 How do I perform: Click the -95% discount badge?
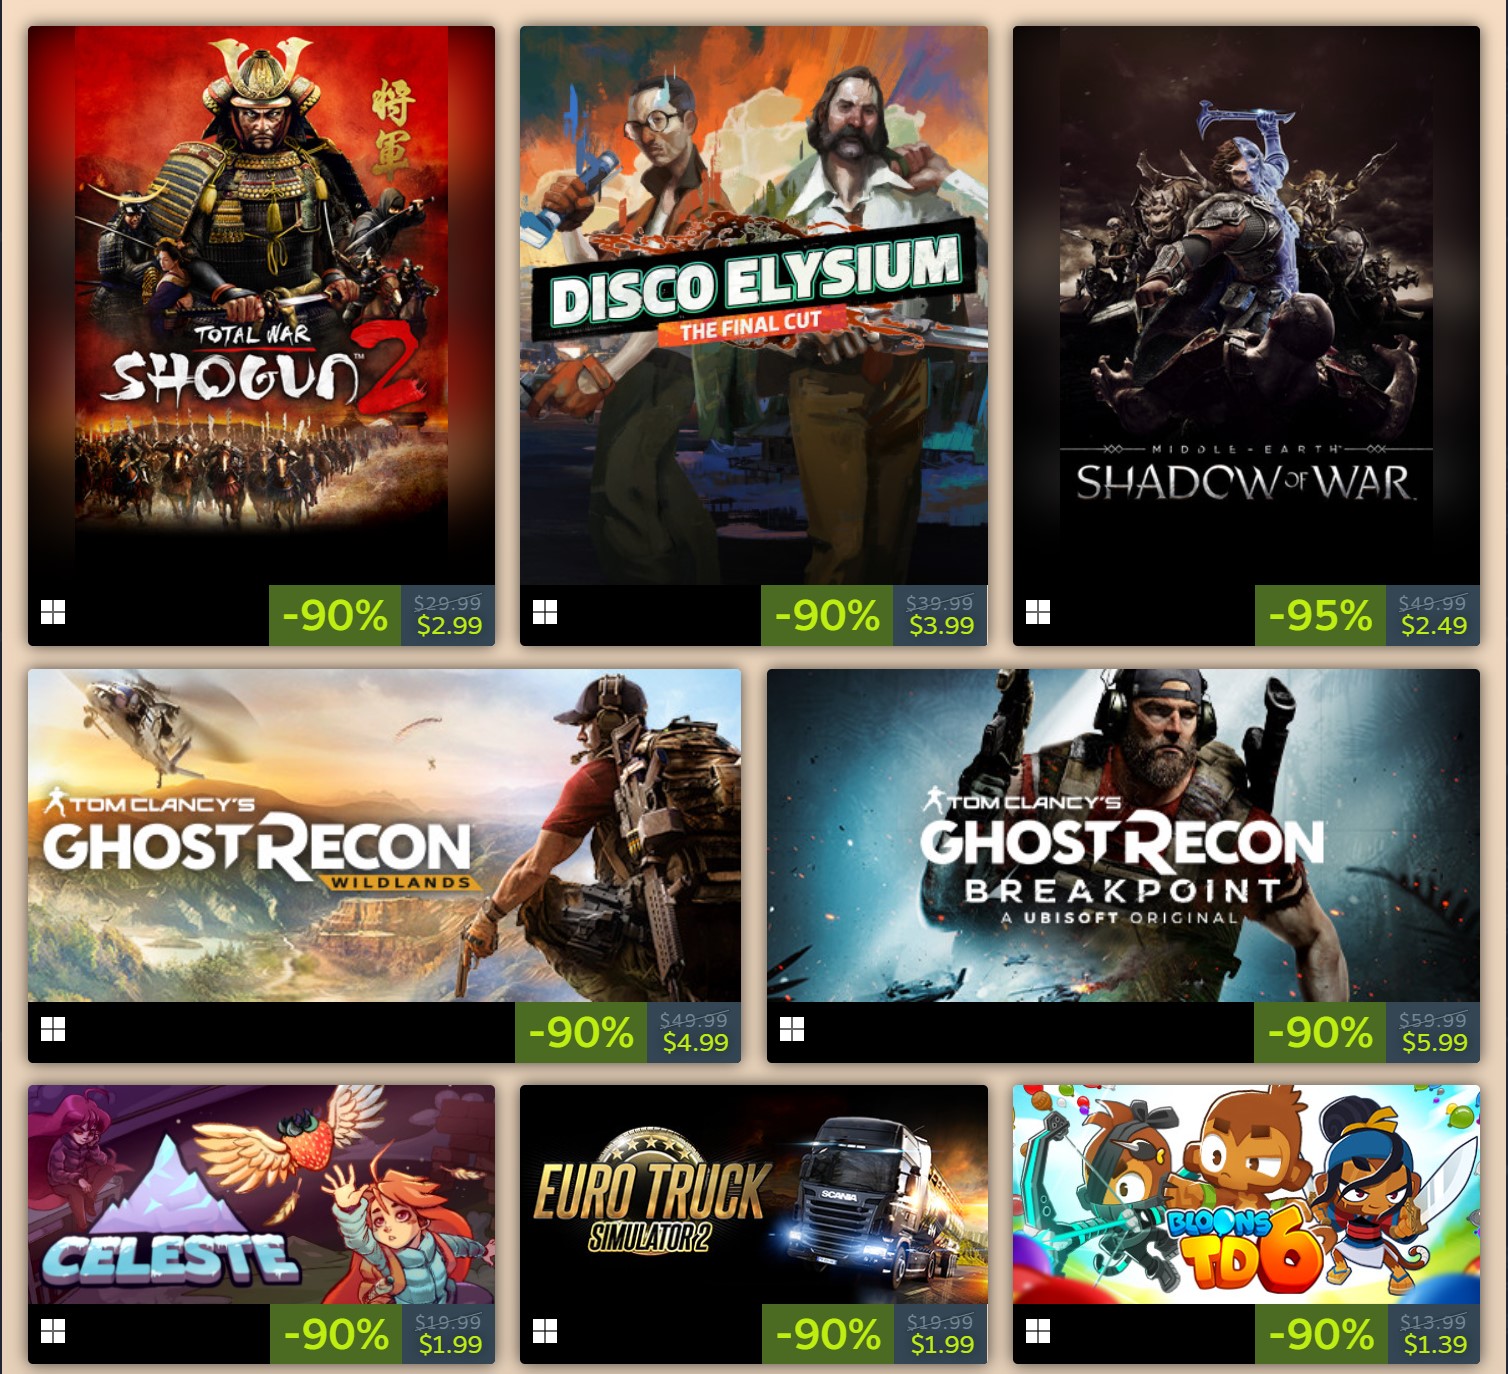tap(1320, 615)
